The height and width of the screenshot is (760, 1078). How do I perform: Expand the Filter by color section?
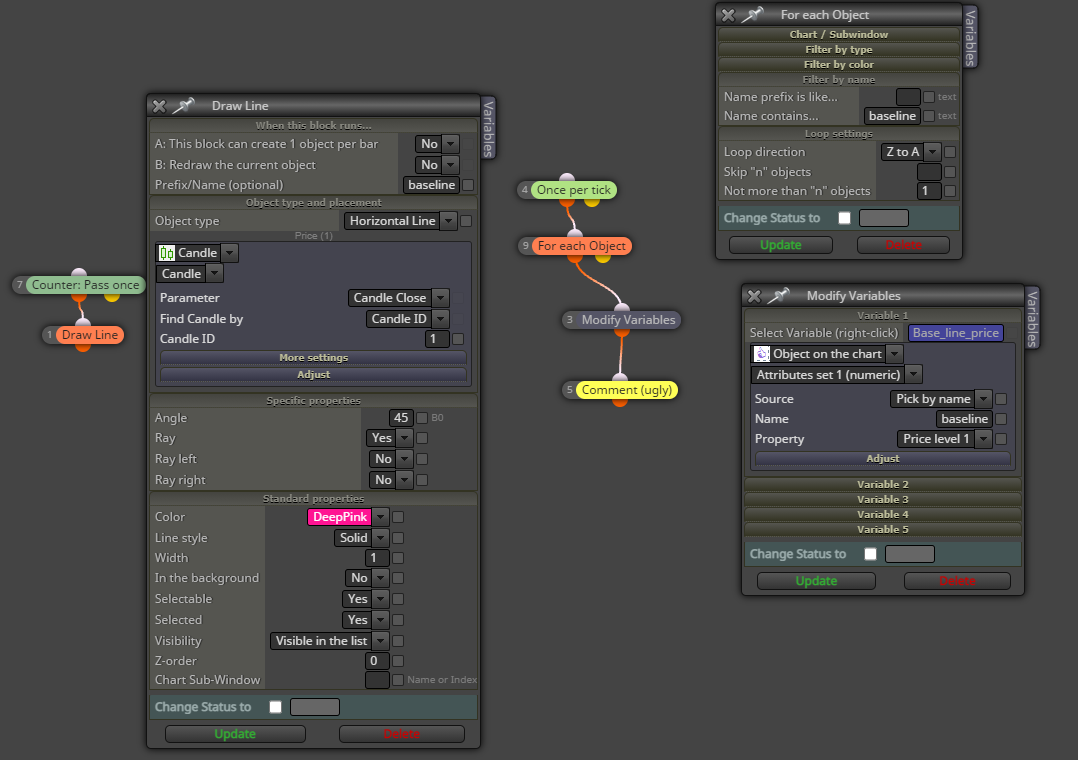839,65
